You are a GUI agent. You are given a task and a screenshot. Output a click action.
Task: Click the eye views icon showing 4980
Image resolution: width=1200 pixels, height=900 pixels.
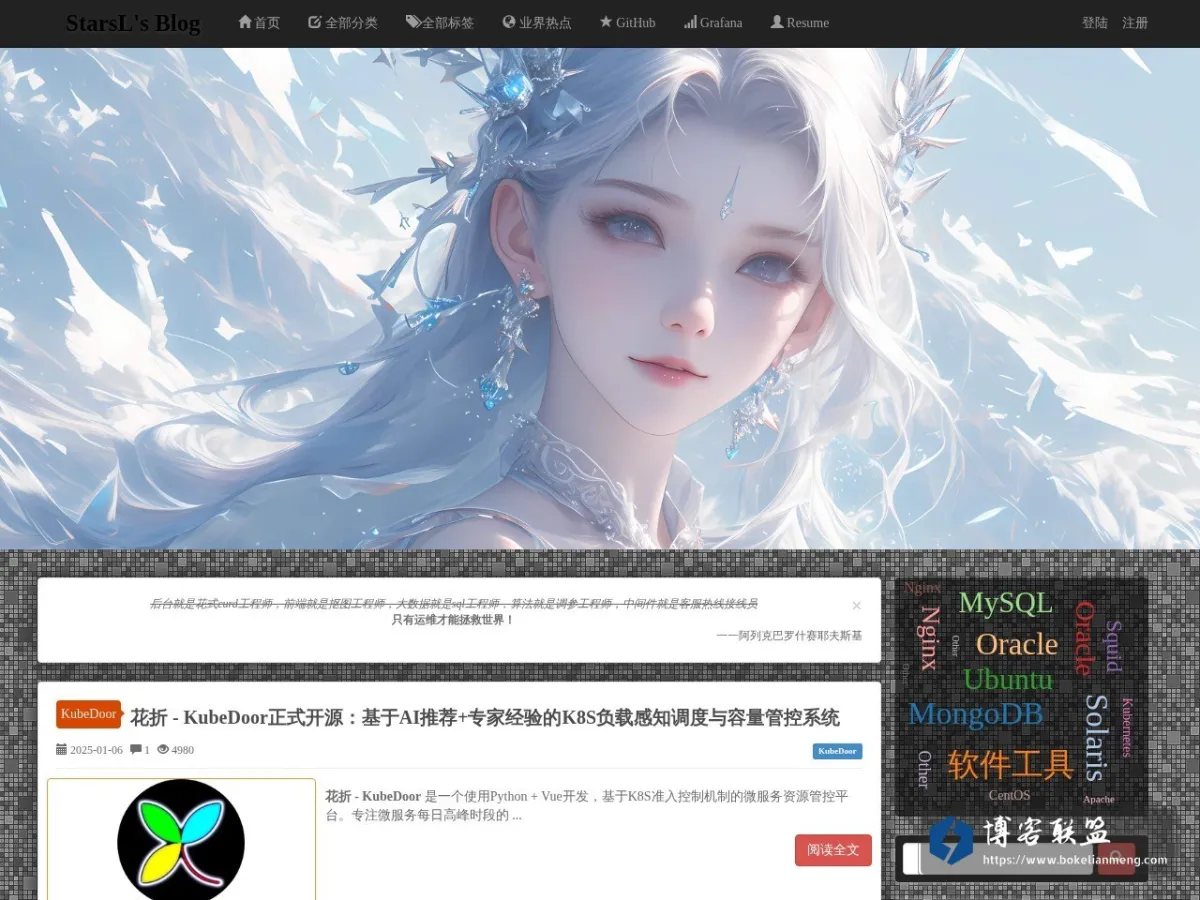163,749
